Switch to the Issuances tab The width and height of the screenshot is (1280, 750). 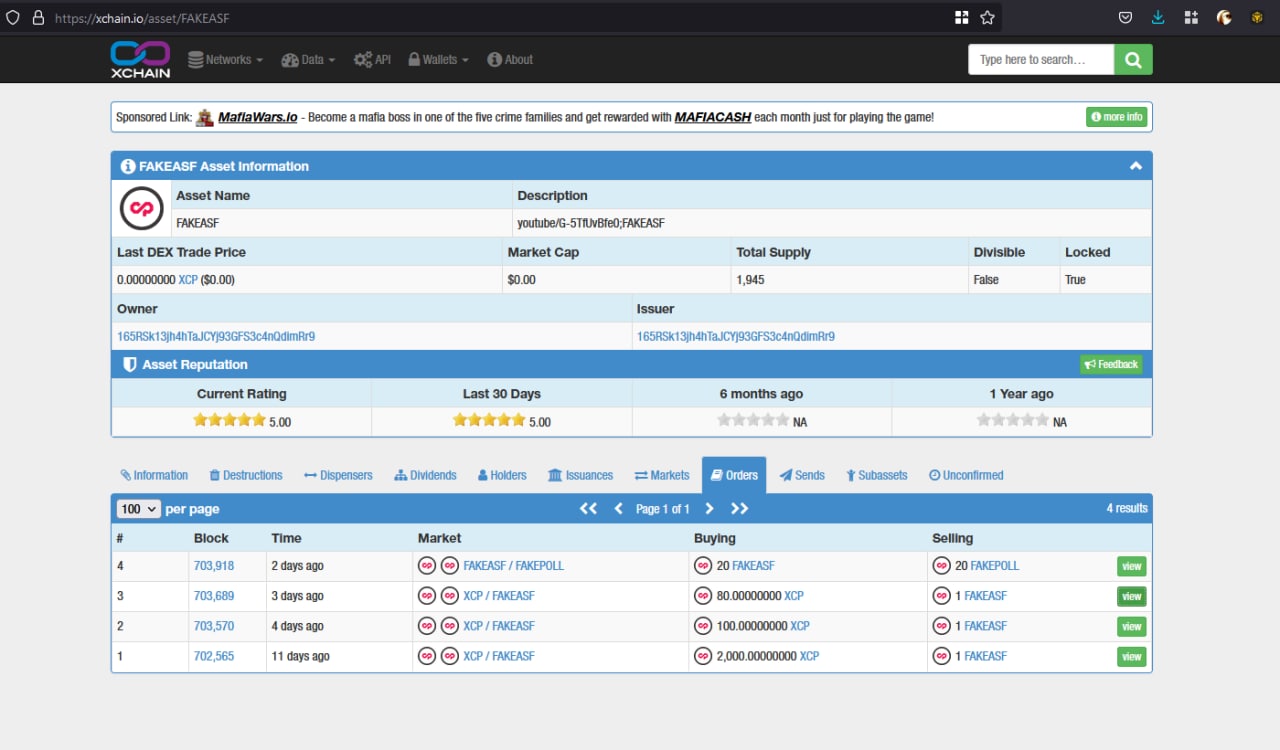(581, 475)
